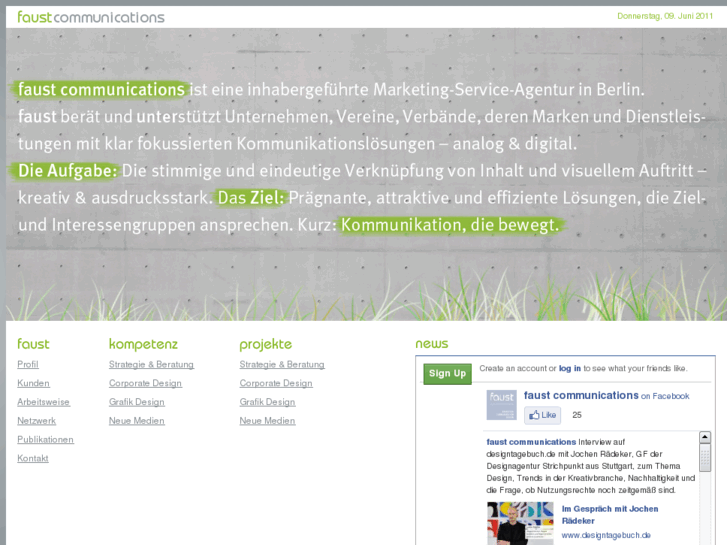Screen dimensions: 727x545
Task: Open Grafik Design under projekte
Action: coord(268,402)
